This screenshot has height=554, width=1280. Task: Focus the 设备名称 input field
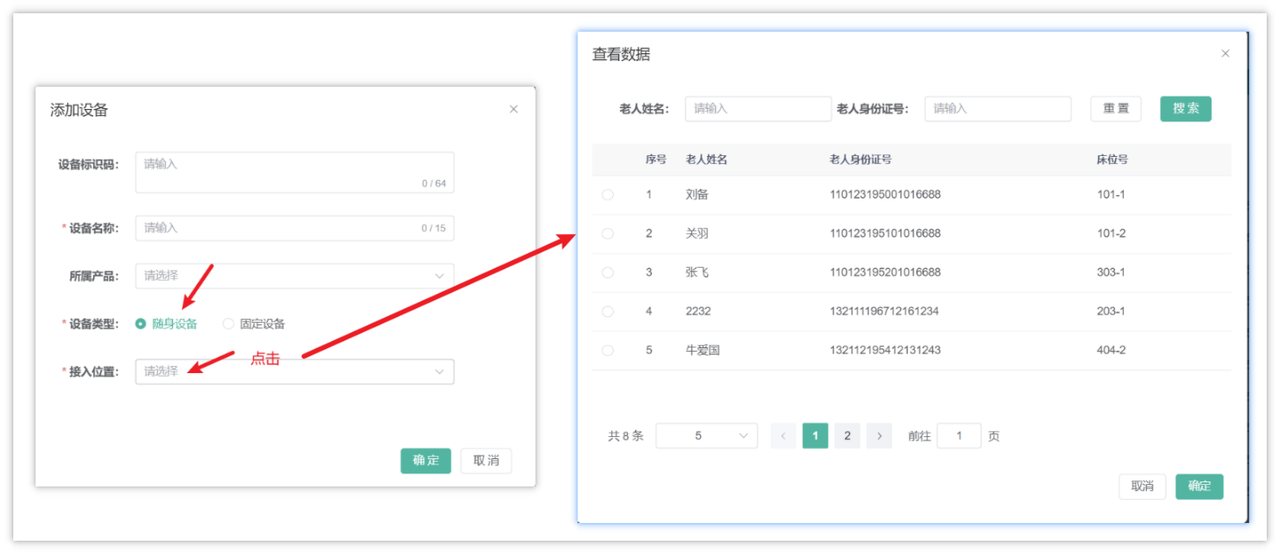coord(294,228)
